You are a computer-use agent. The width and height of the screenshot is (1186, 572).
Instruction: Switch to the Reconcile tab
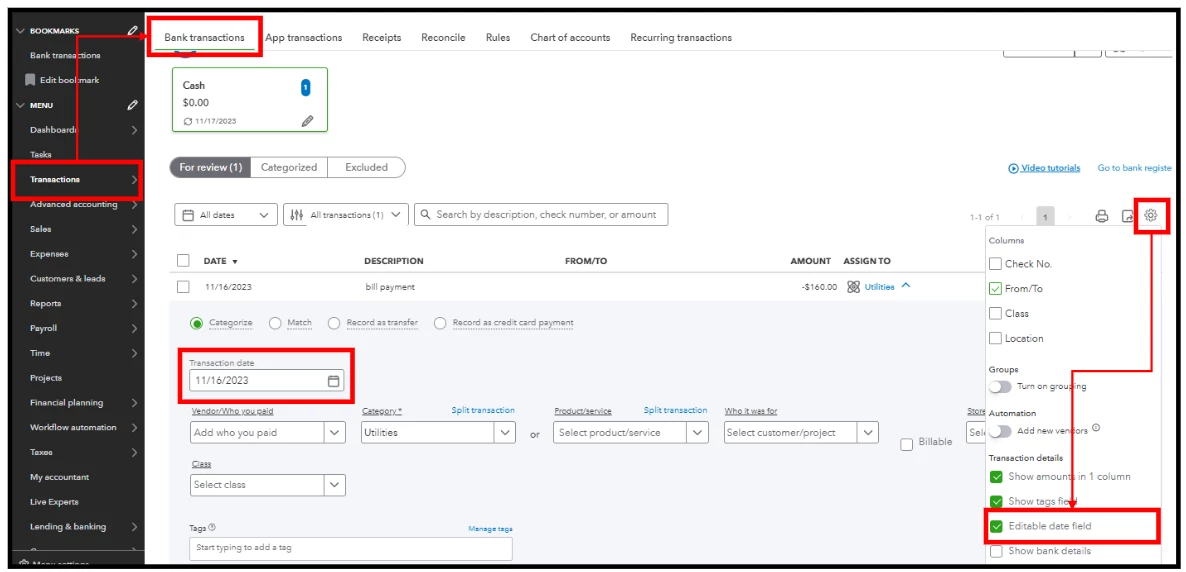[x=443, y=37]
